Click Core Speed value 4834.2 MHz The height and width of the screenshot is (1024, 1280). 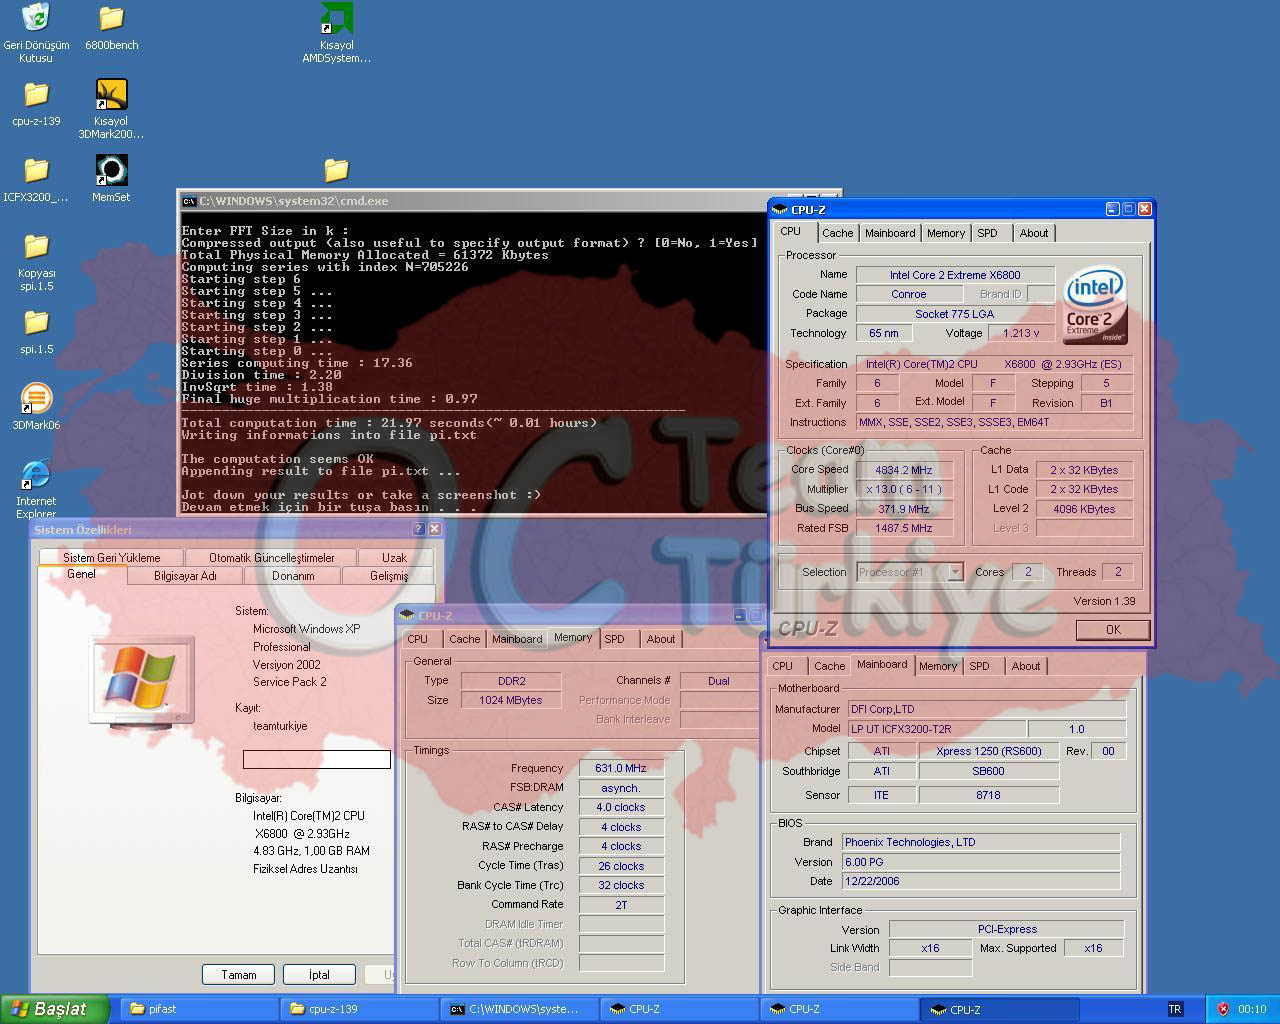904,470
